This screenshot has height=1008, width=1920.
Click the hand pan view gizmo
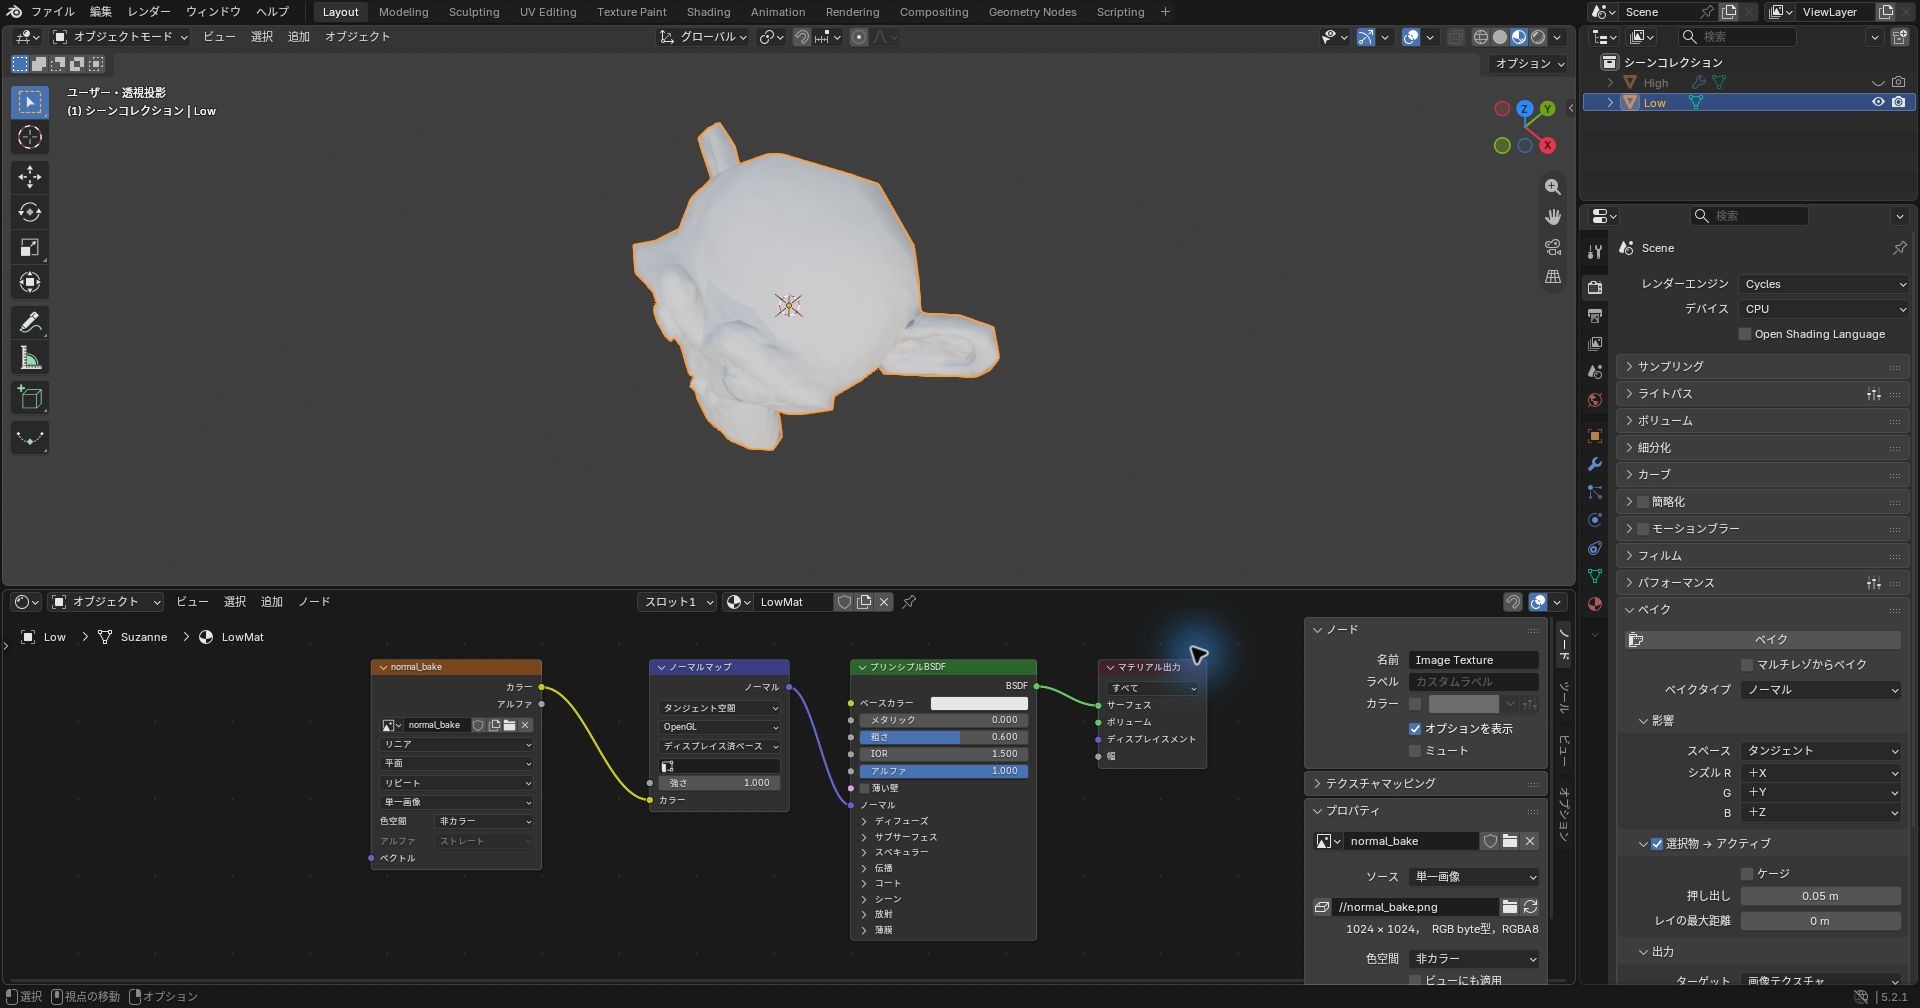1552,217
